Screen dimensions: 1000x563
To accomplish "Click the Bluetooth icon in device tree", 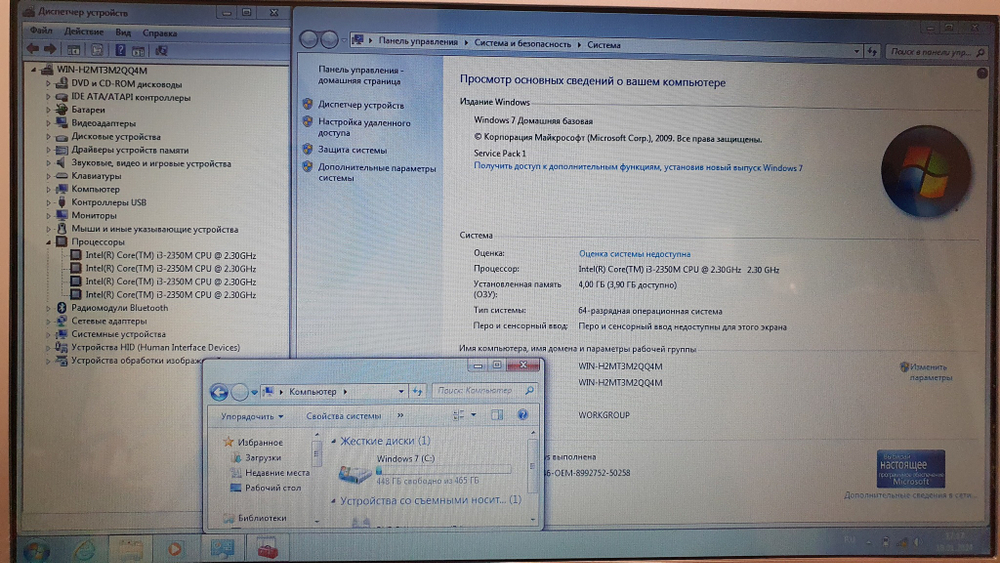I will pyautogui.click(x=61, y=307).
